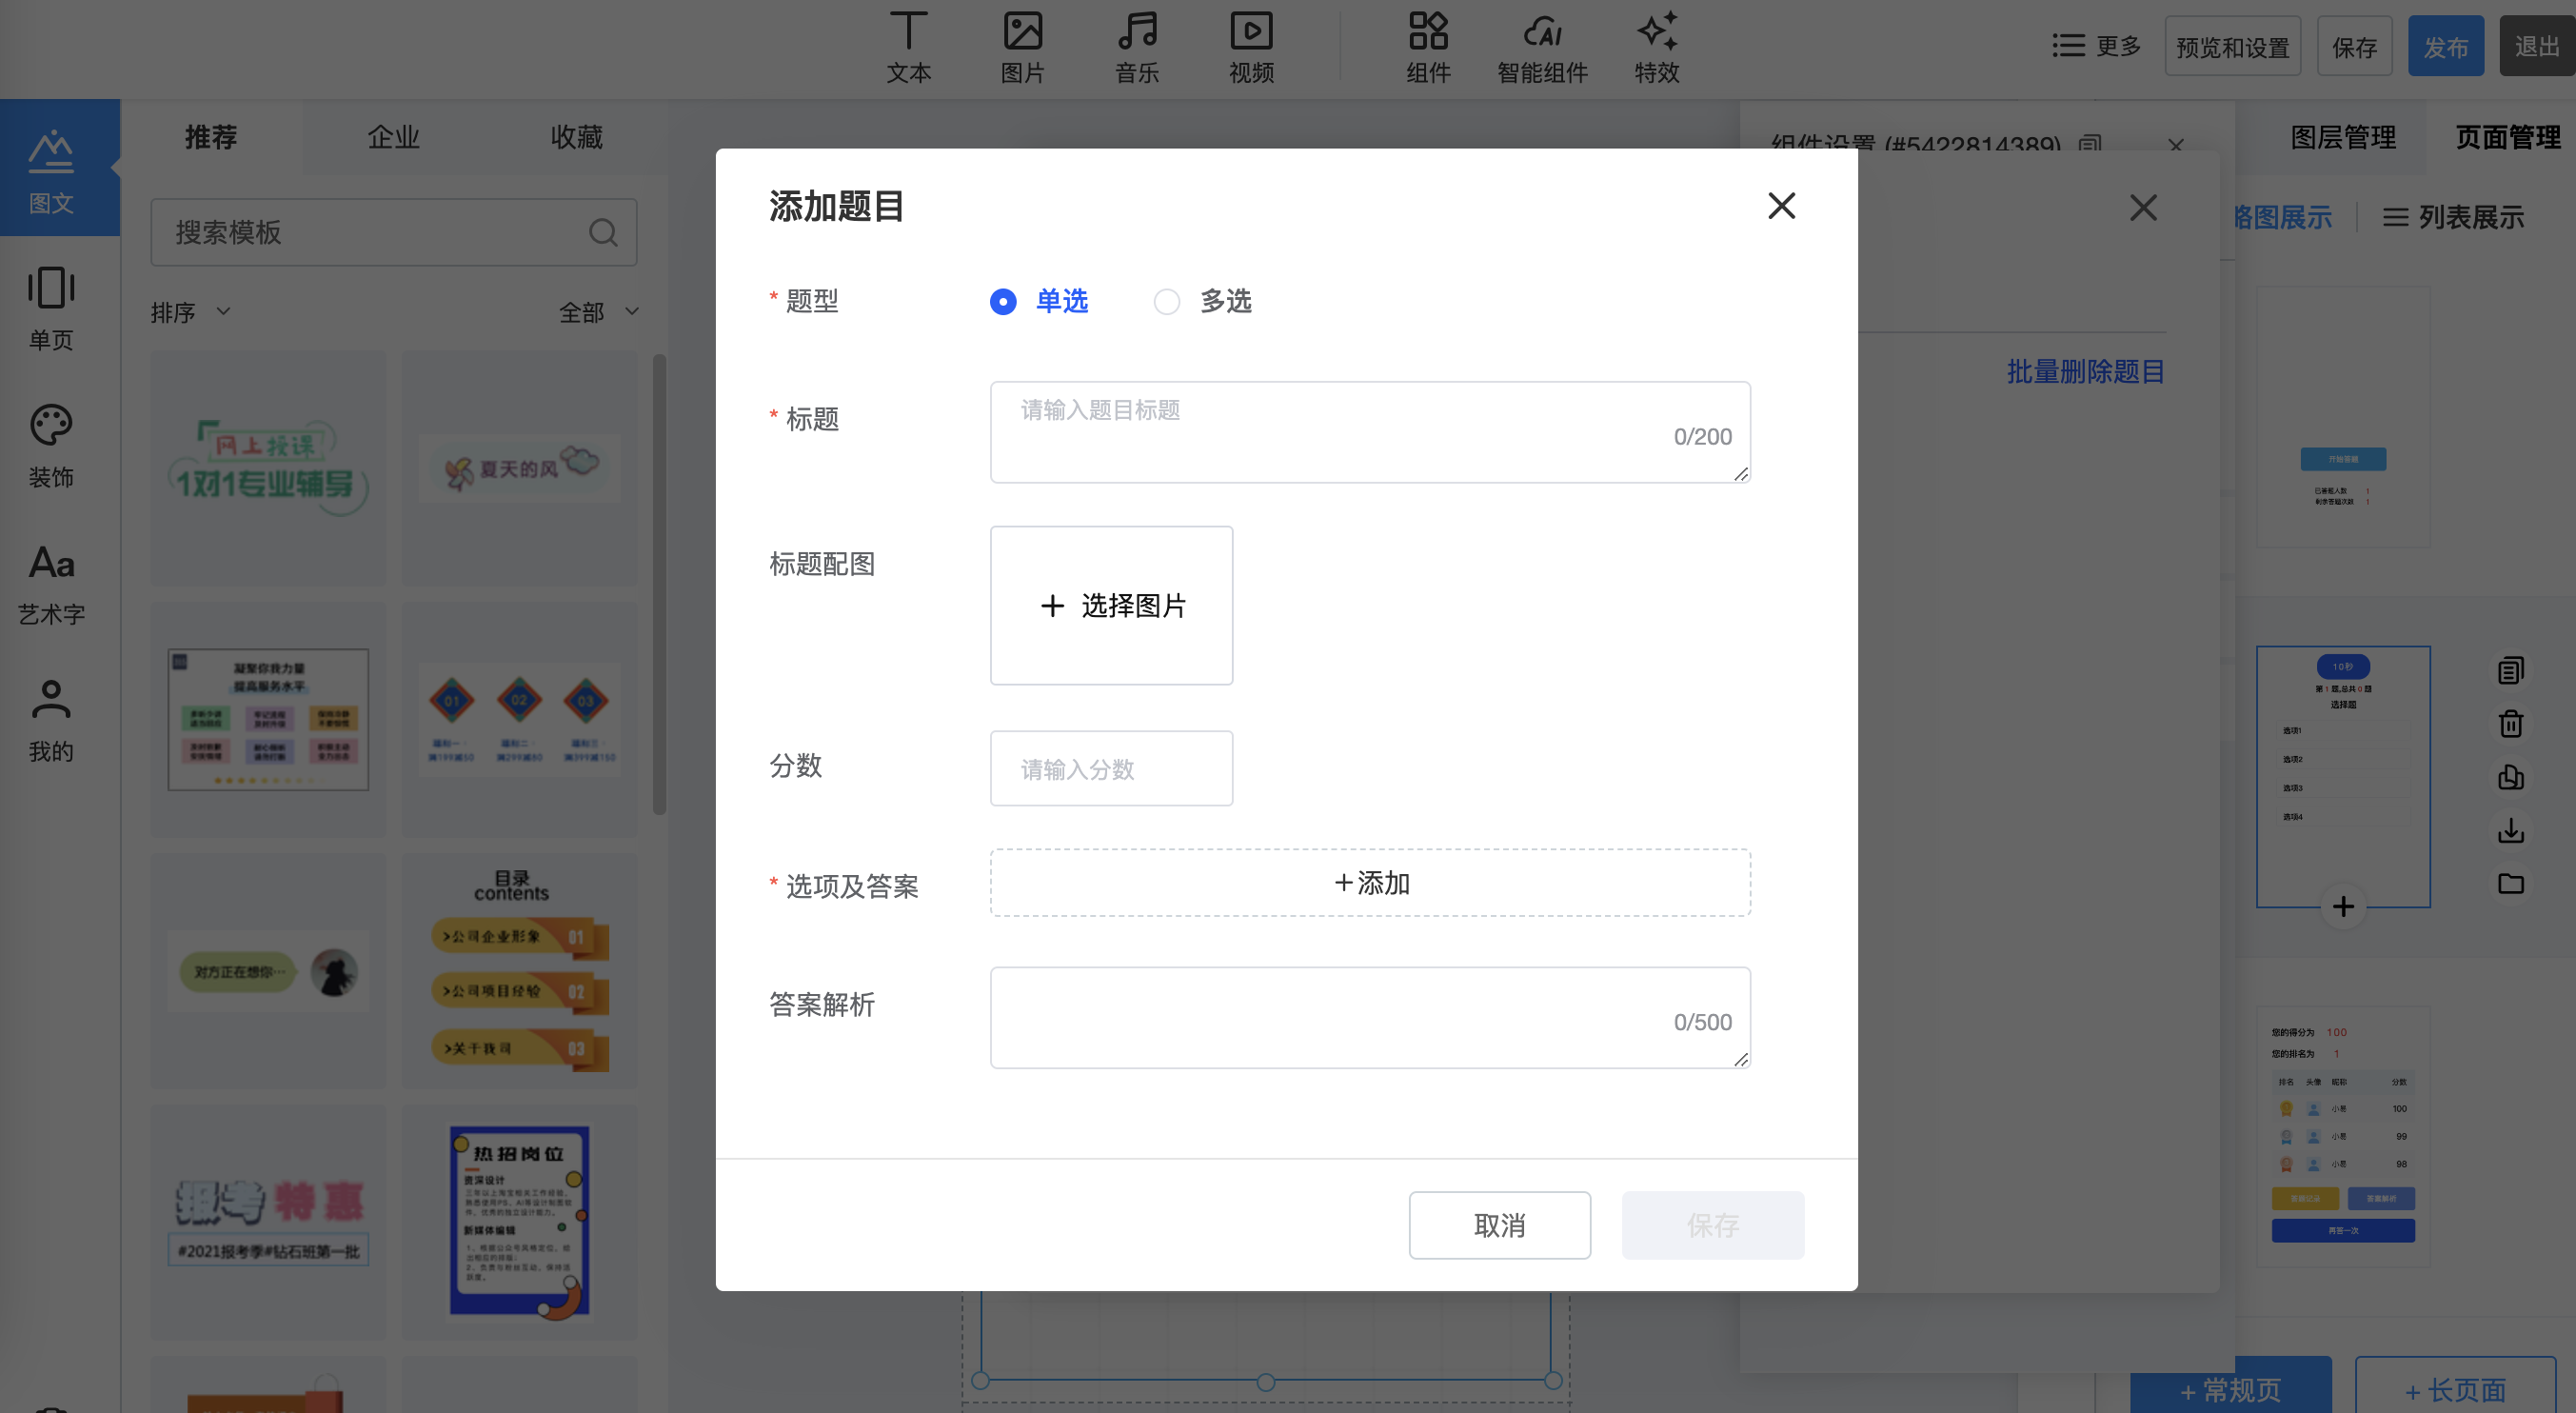Expand the 全部 filter dropdown
Viewport: 2576px width, 1413px height.
tap(598, 312)
